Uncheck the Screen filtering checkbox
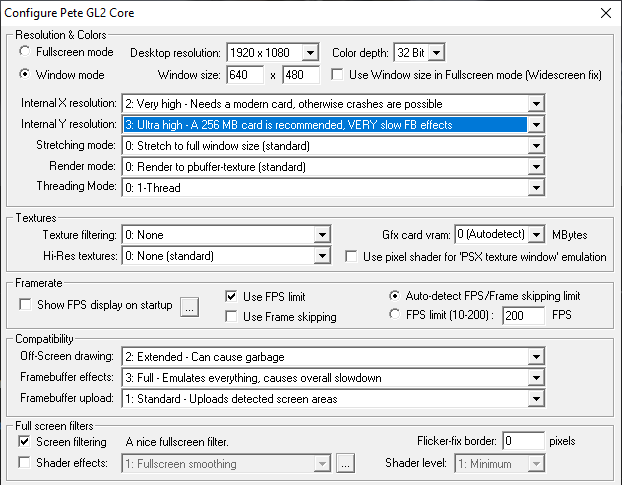 point(24,441)
